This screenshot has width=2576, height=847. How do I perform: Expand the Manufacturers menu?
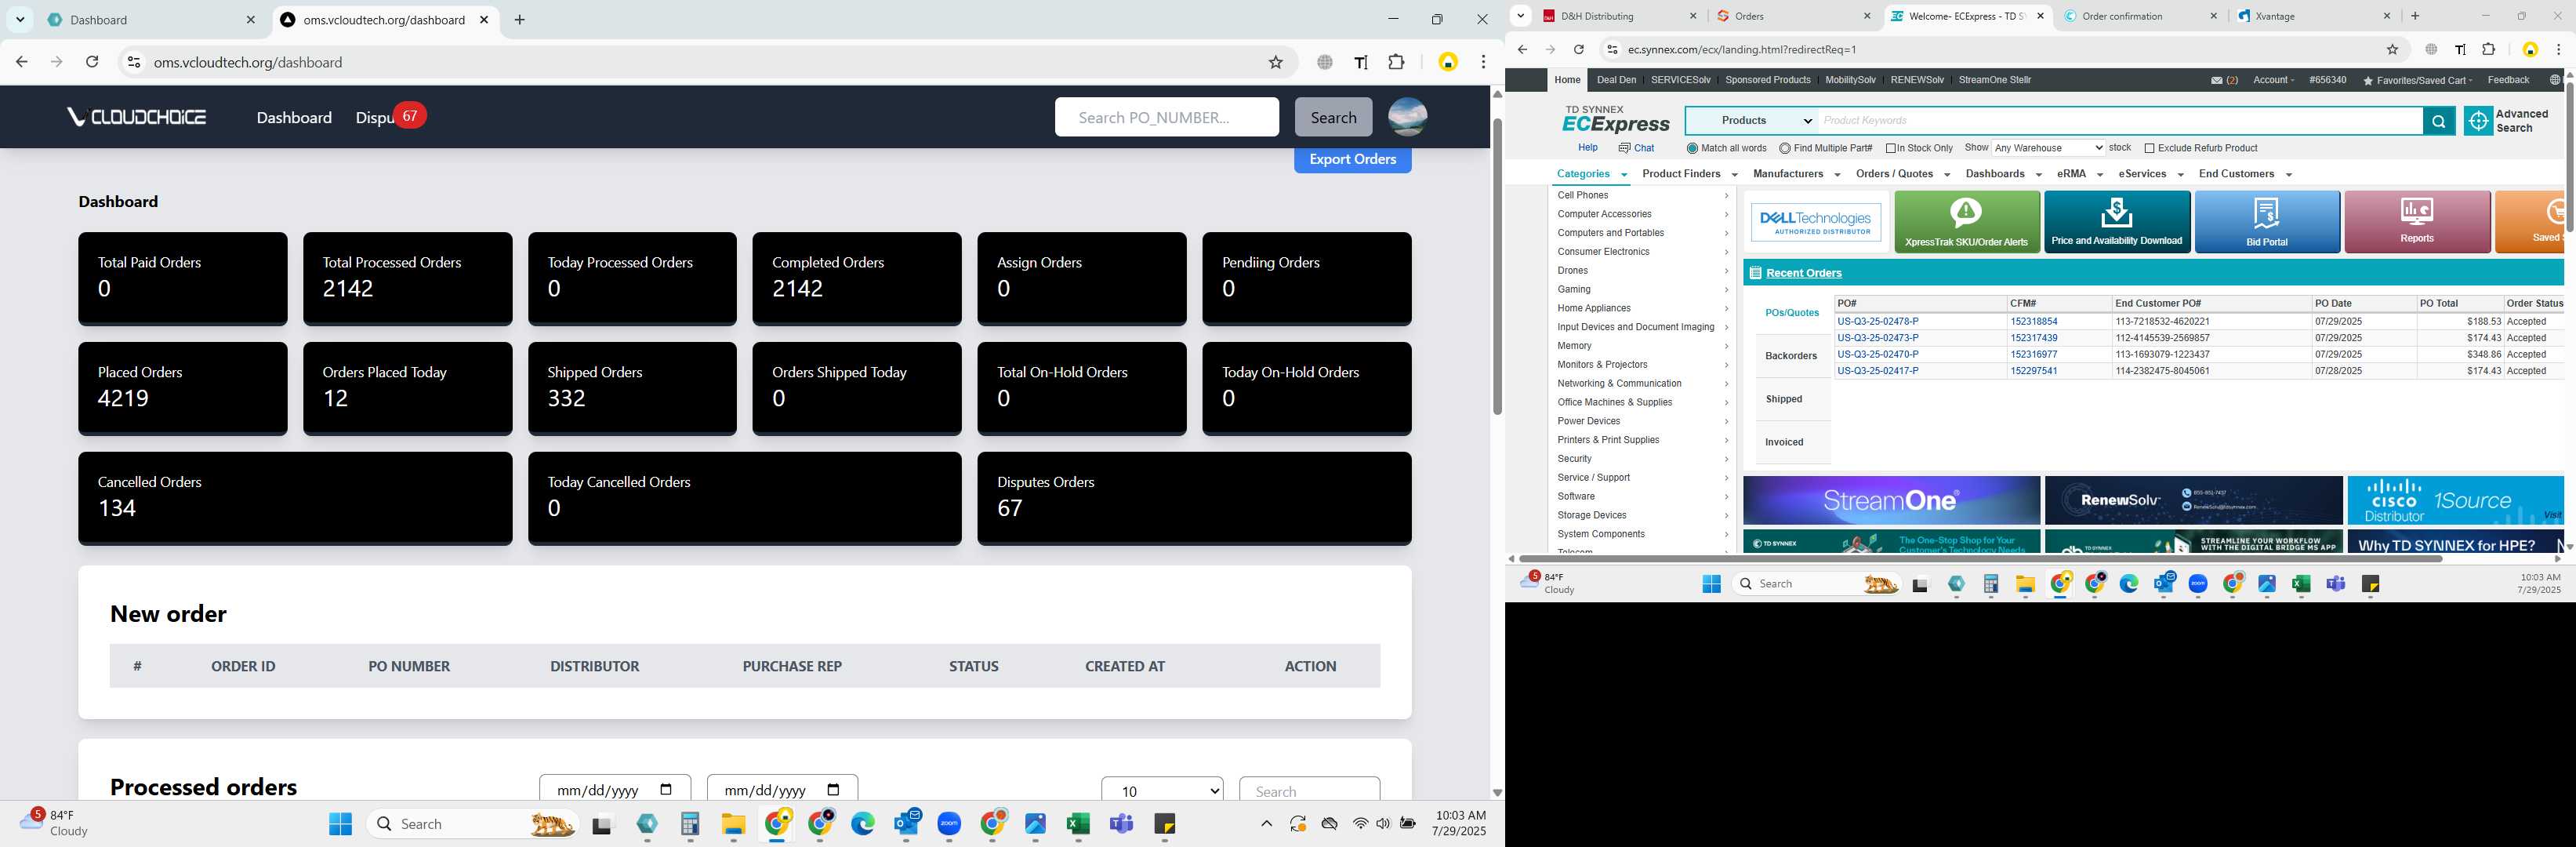tap(1796, 174)
